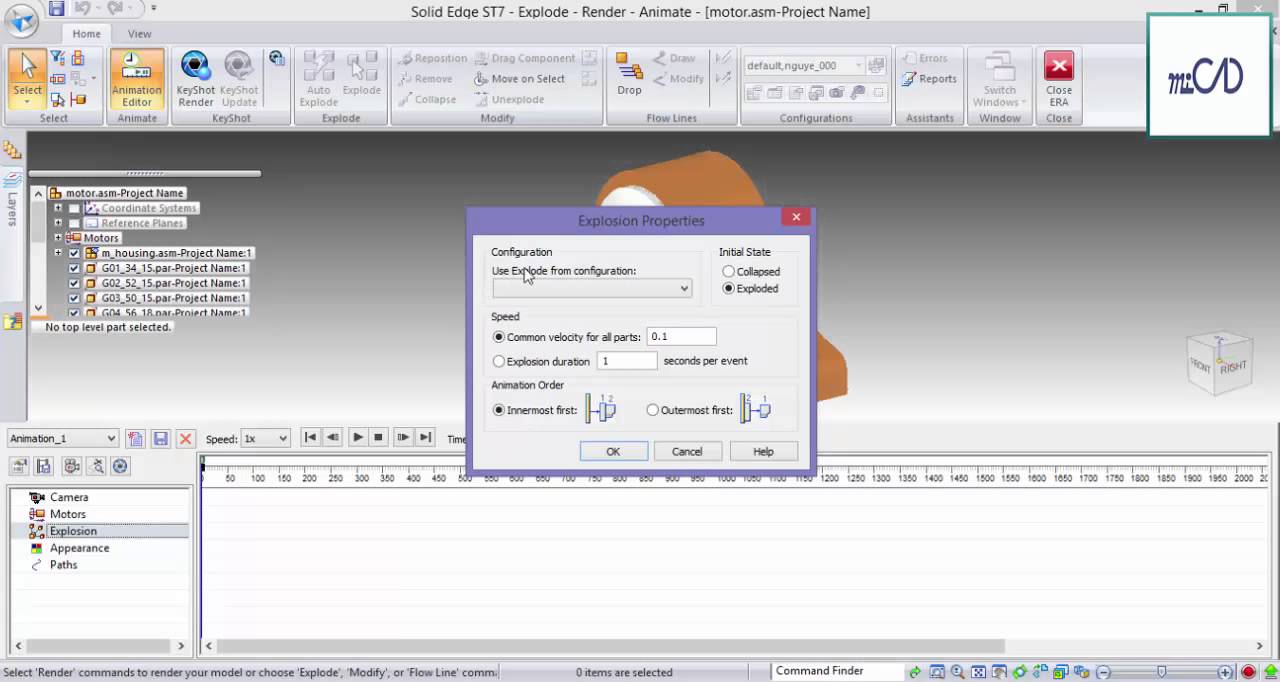The width and height of the screenshot is (1280, 682).
Task: Click the red record button in status bar
Action: pos(1248,672)
